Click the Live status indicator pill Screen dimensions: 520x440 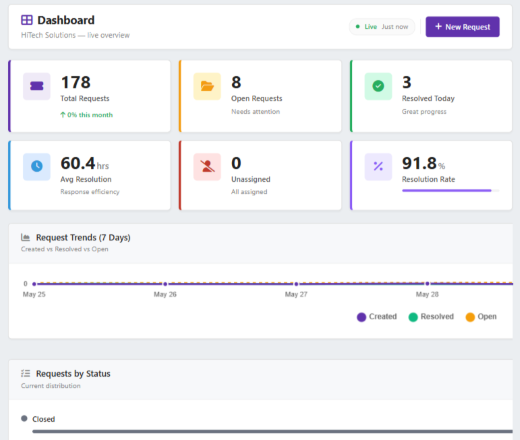point(382,27)
